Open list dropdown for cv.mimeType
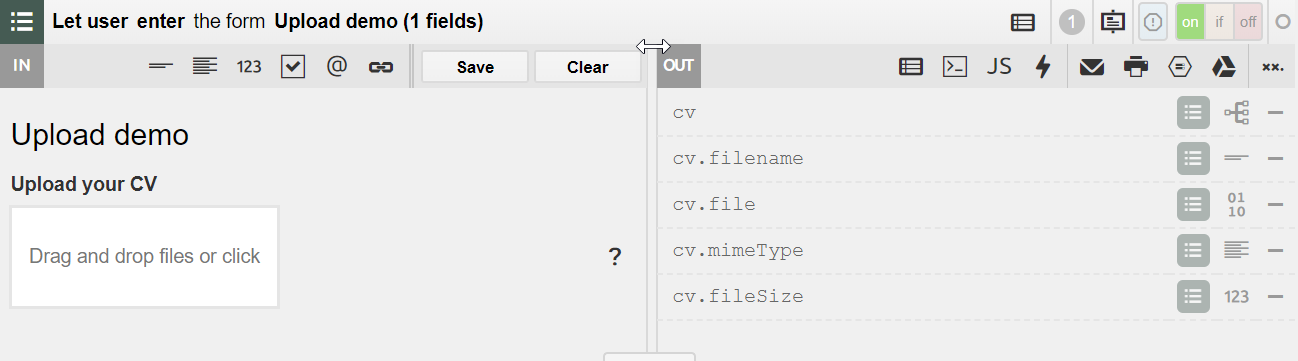The width and height of the screenshot is (1298, 361). tap(1192, 250)
